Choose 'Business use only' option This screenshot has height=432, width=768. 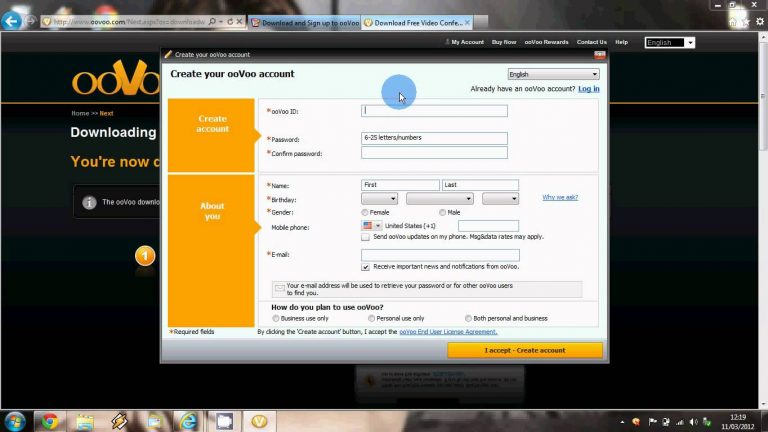coord(276,318)
